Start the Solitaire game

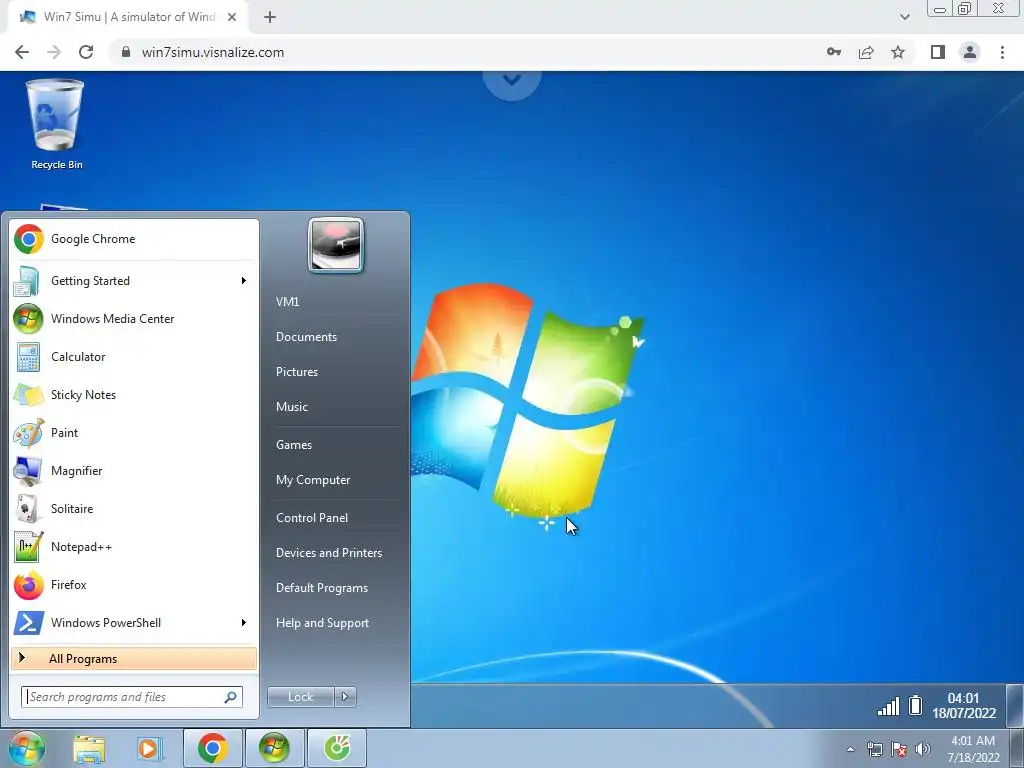(x=134, y=508)
